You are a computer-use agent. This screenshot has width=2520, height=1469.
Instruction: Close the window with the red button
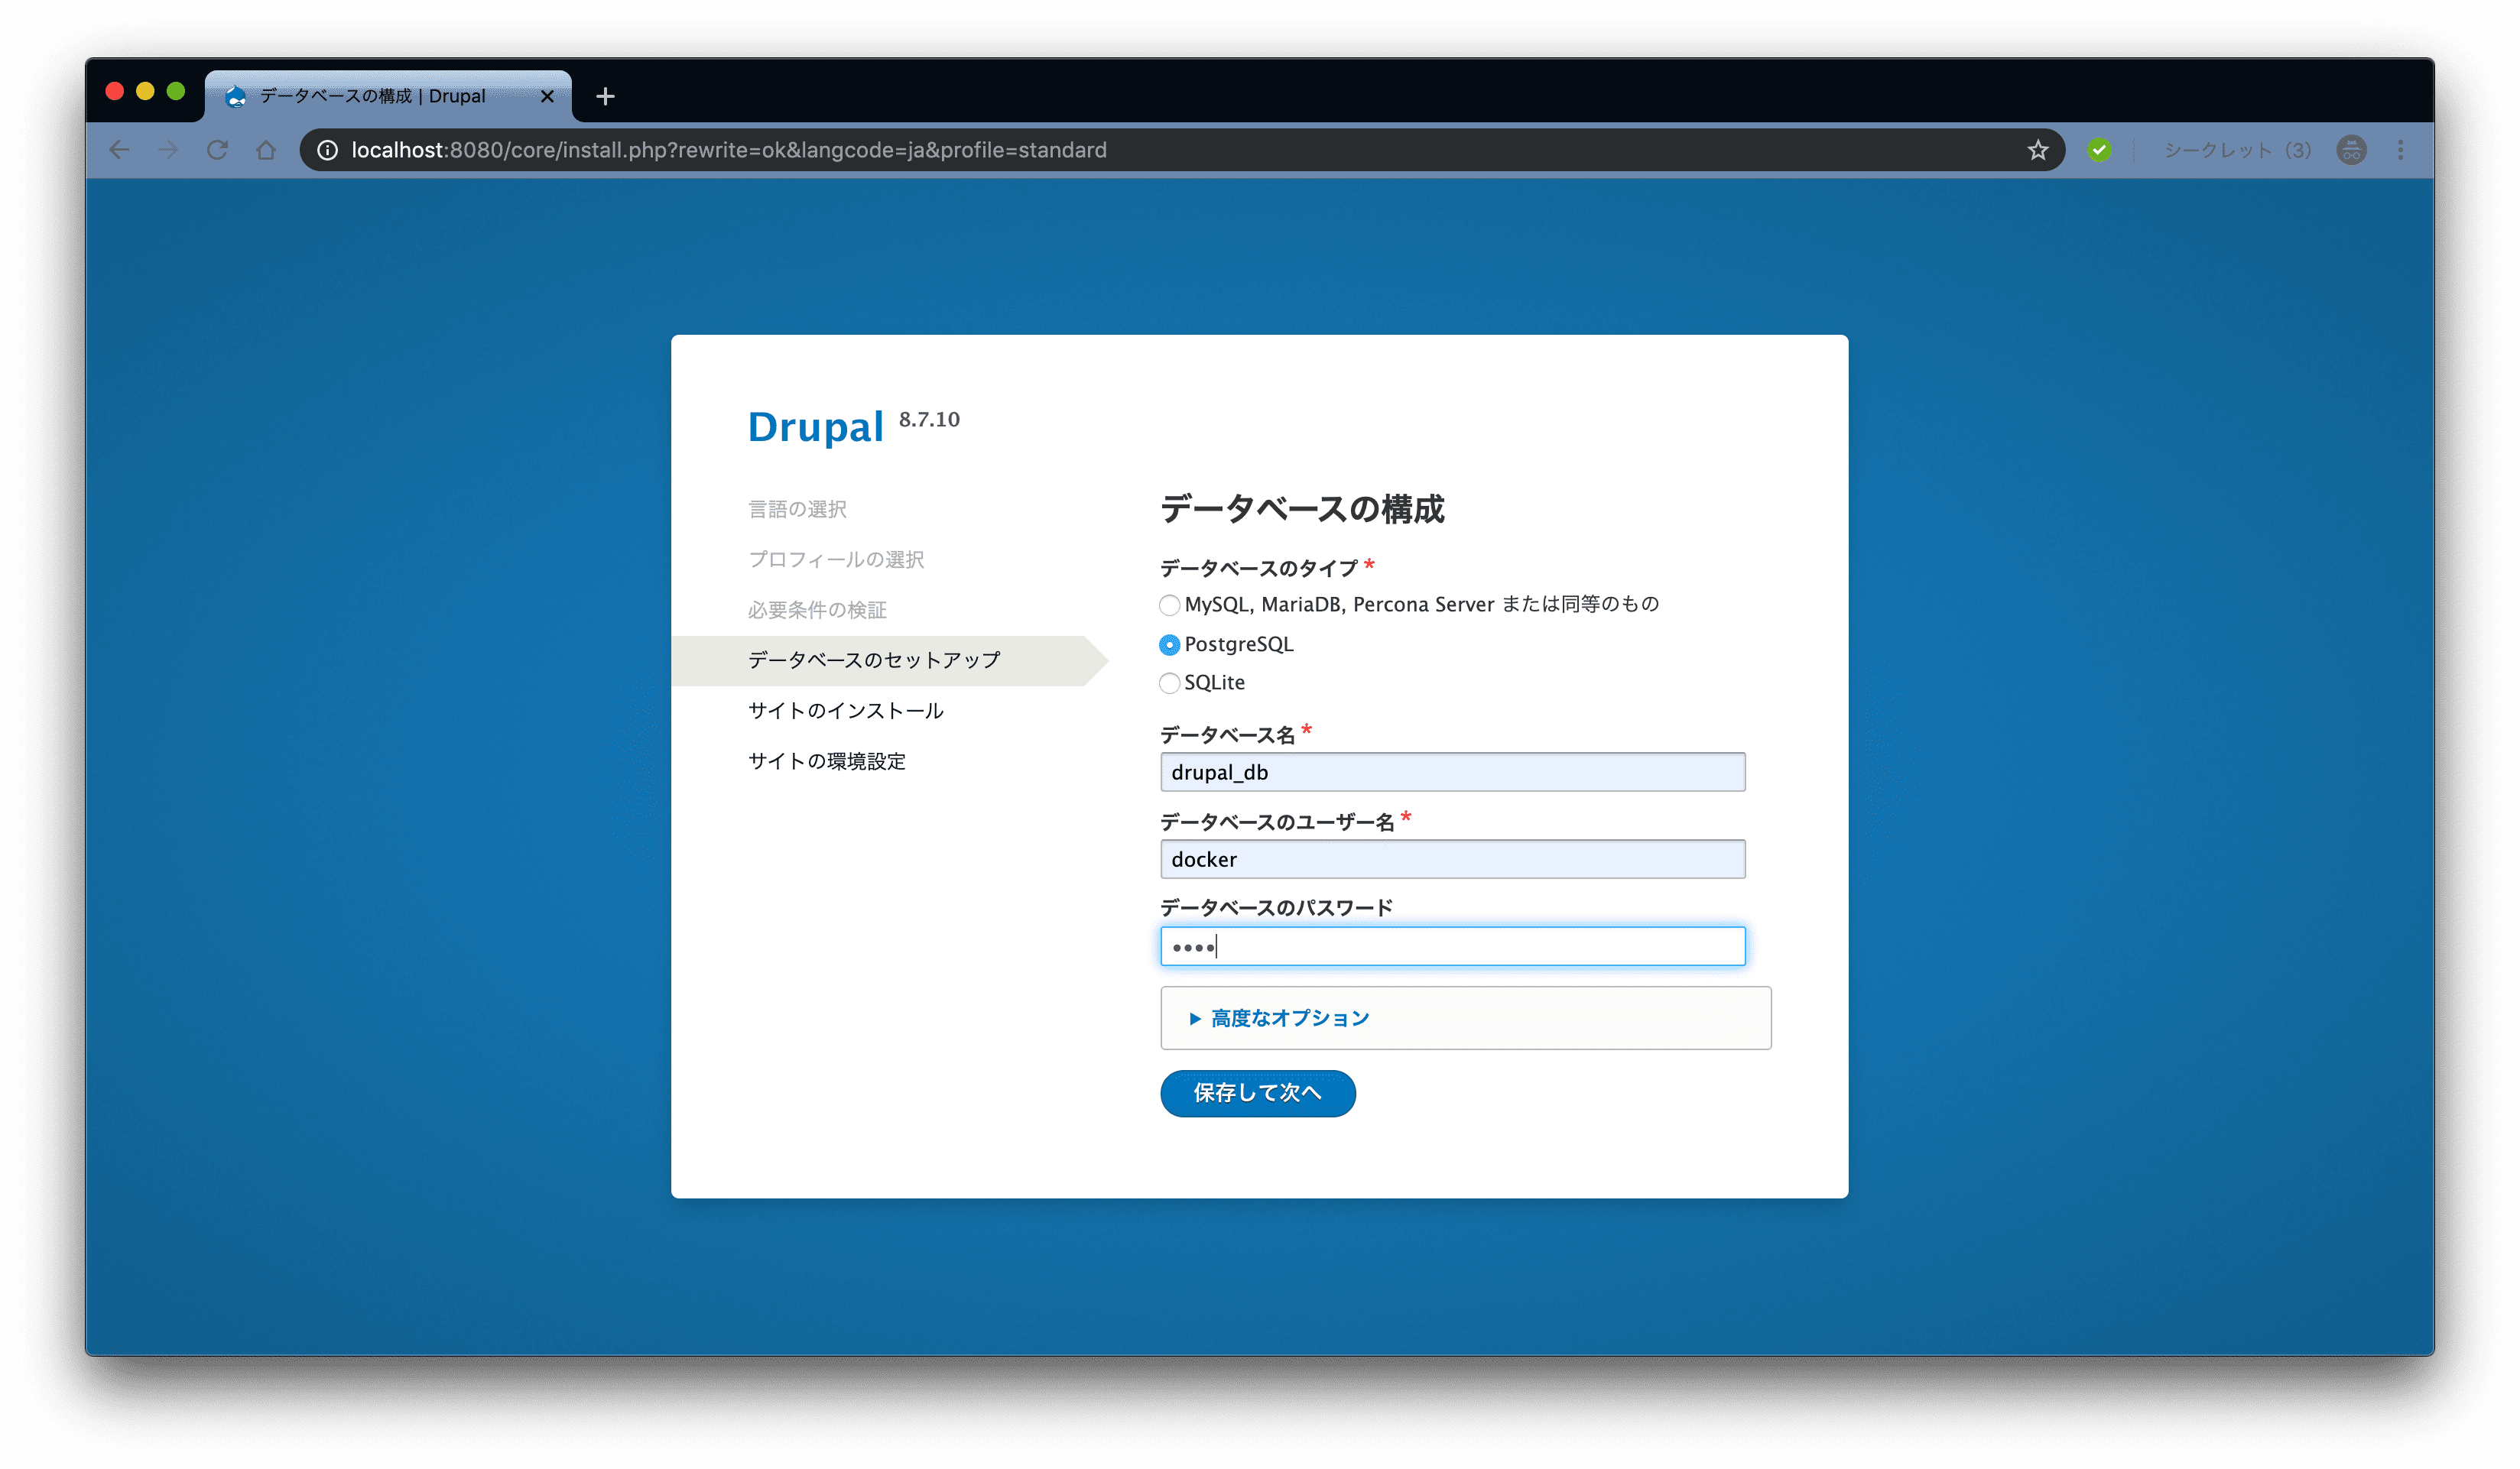[114, 91]
